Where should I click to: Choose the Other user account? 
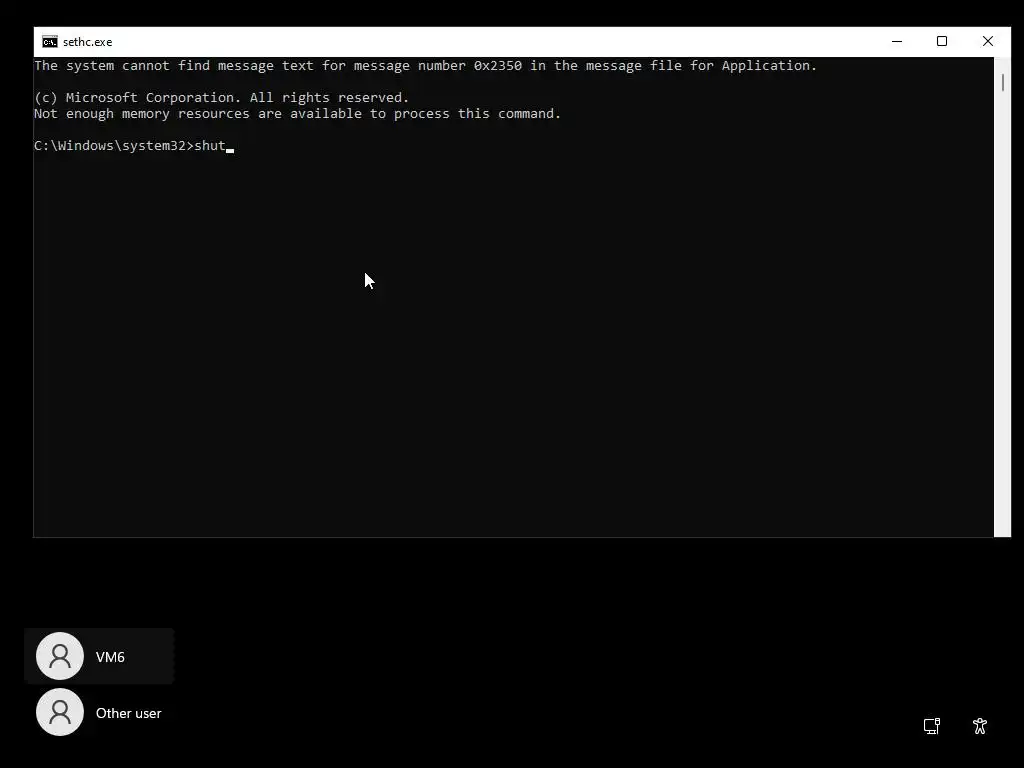[99, 712]
